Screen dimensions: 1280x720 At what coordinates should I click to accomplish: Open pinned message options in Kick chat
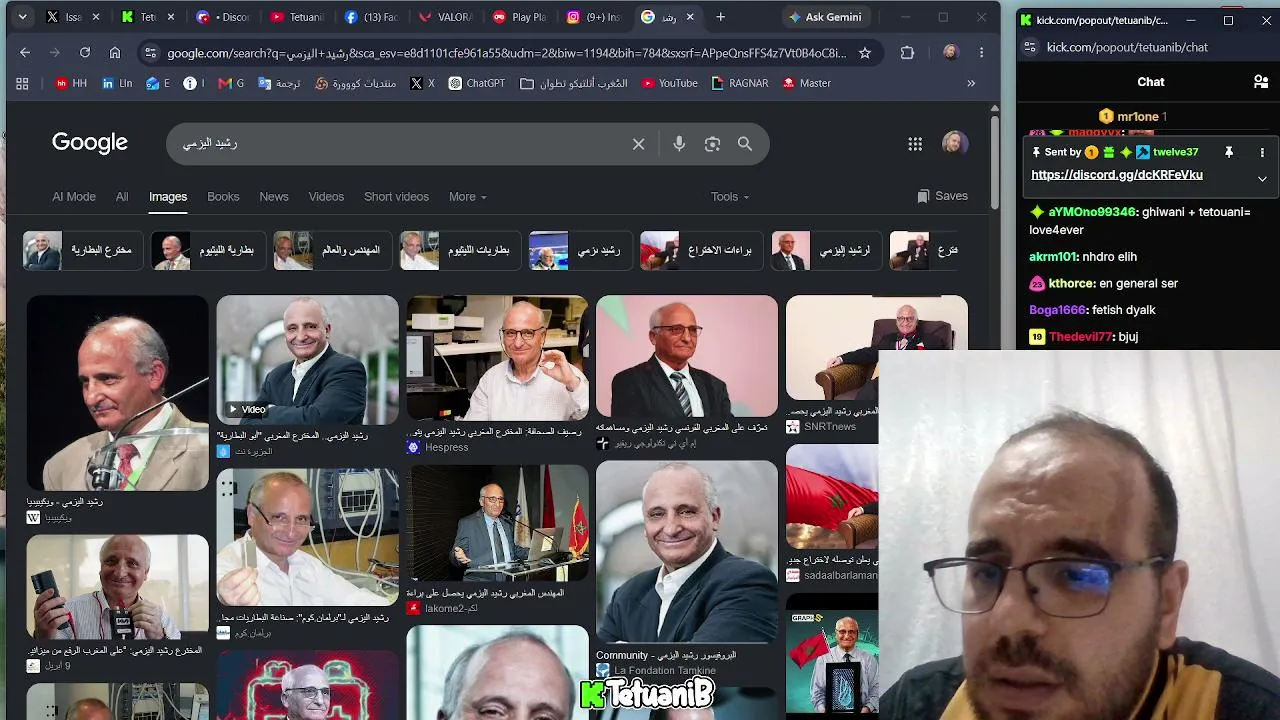point(1262,152)
